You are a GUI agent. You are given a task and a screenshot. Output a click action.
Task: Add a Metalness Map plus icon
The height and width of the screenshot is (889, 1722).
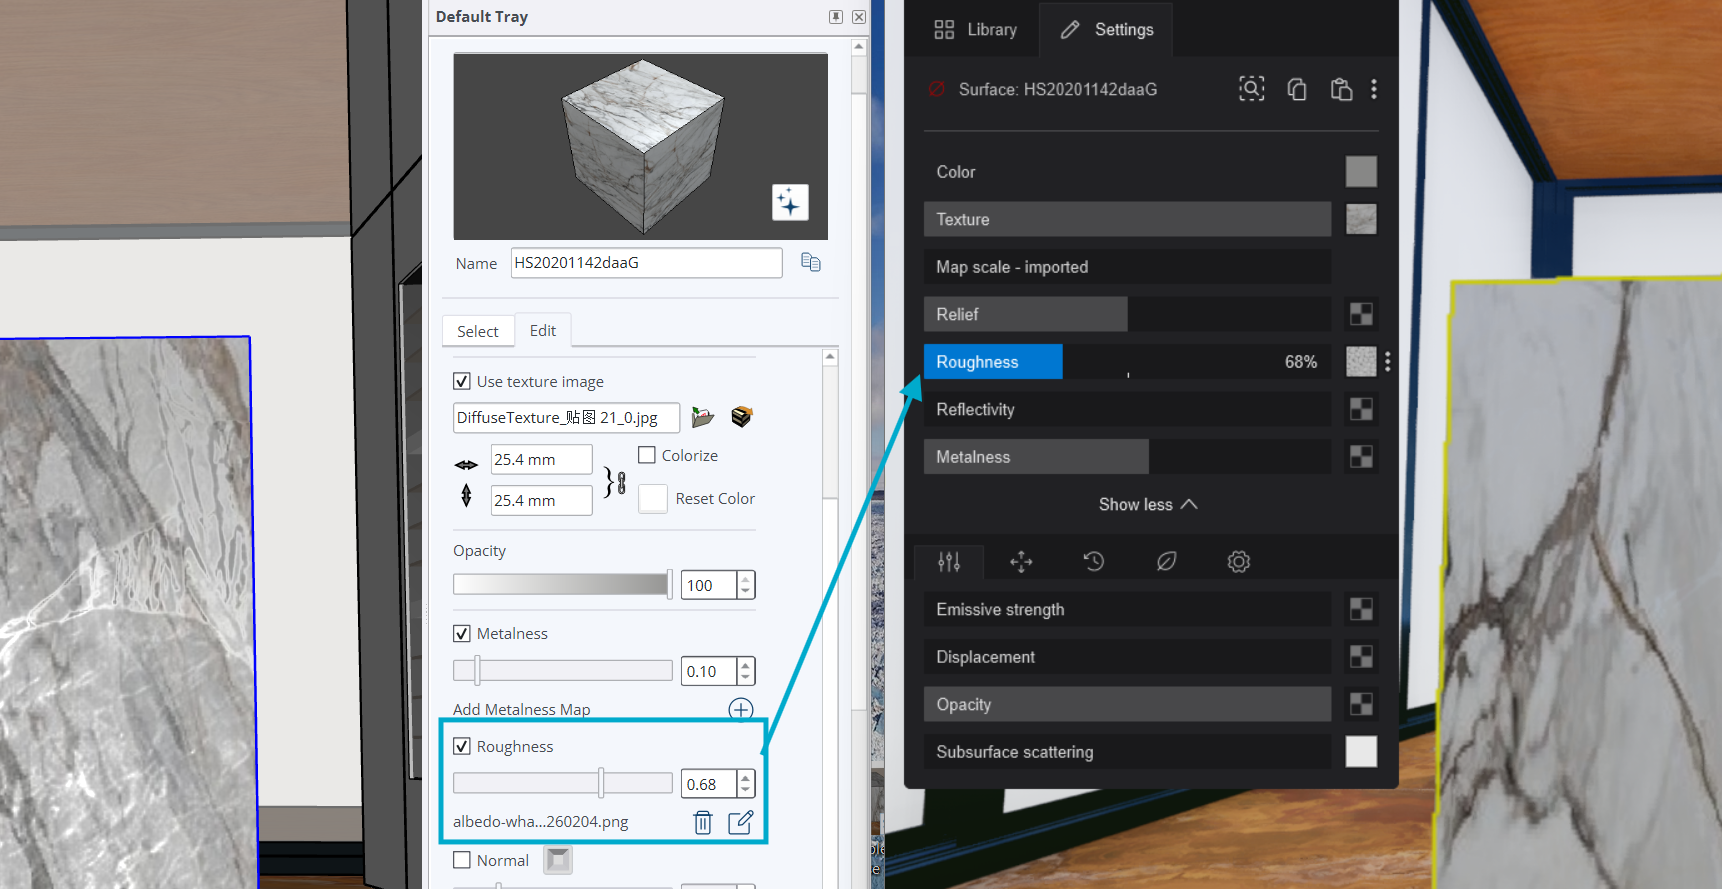(x=740, y=709)
